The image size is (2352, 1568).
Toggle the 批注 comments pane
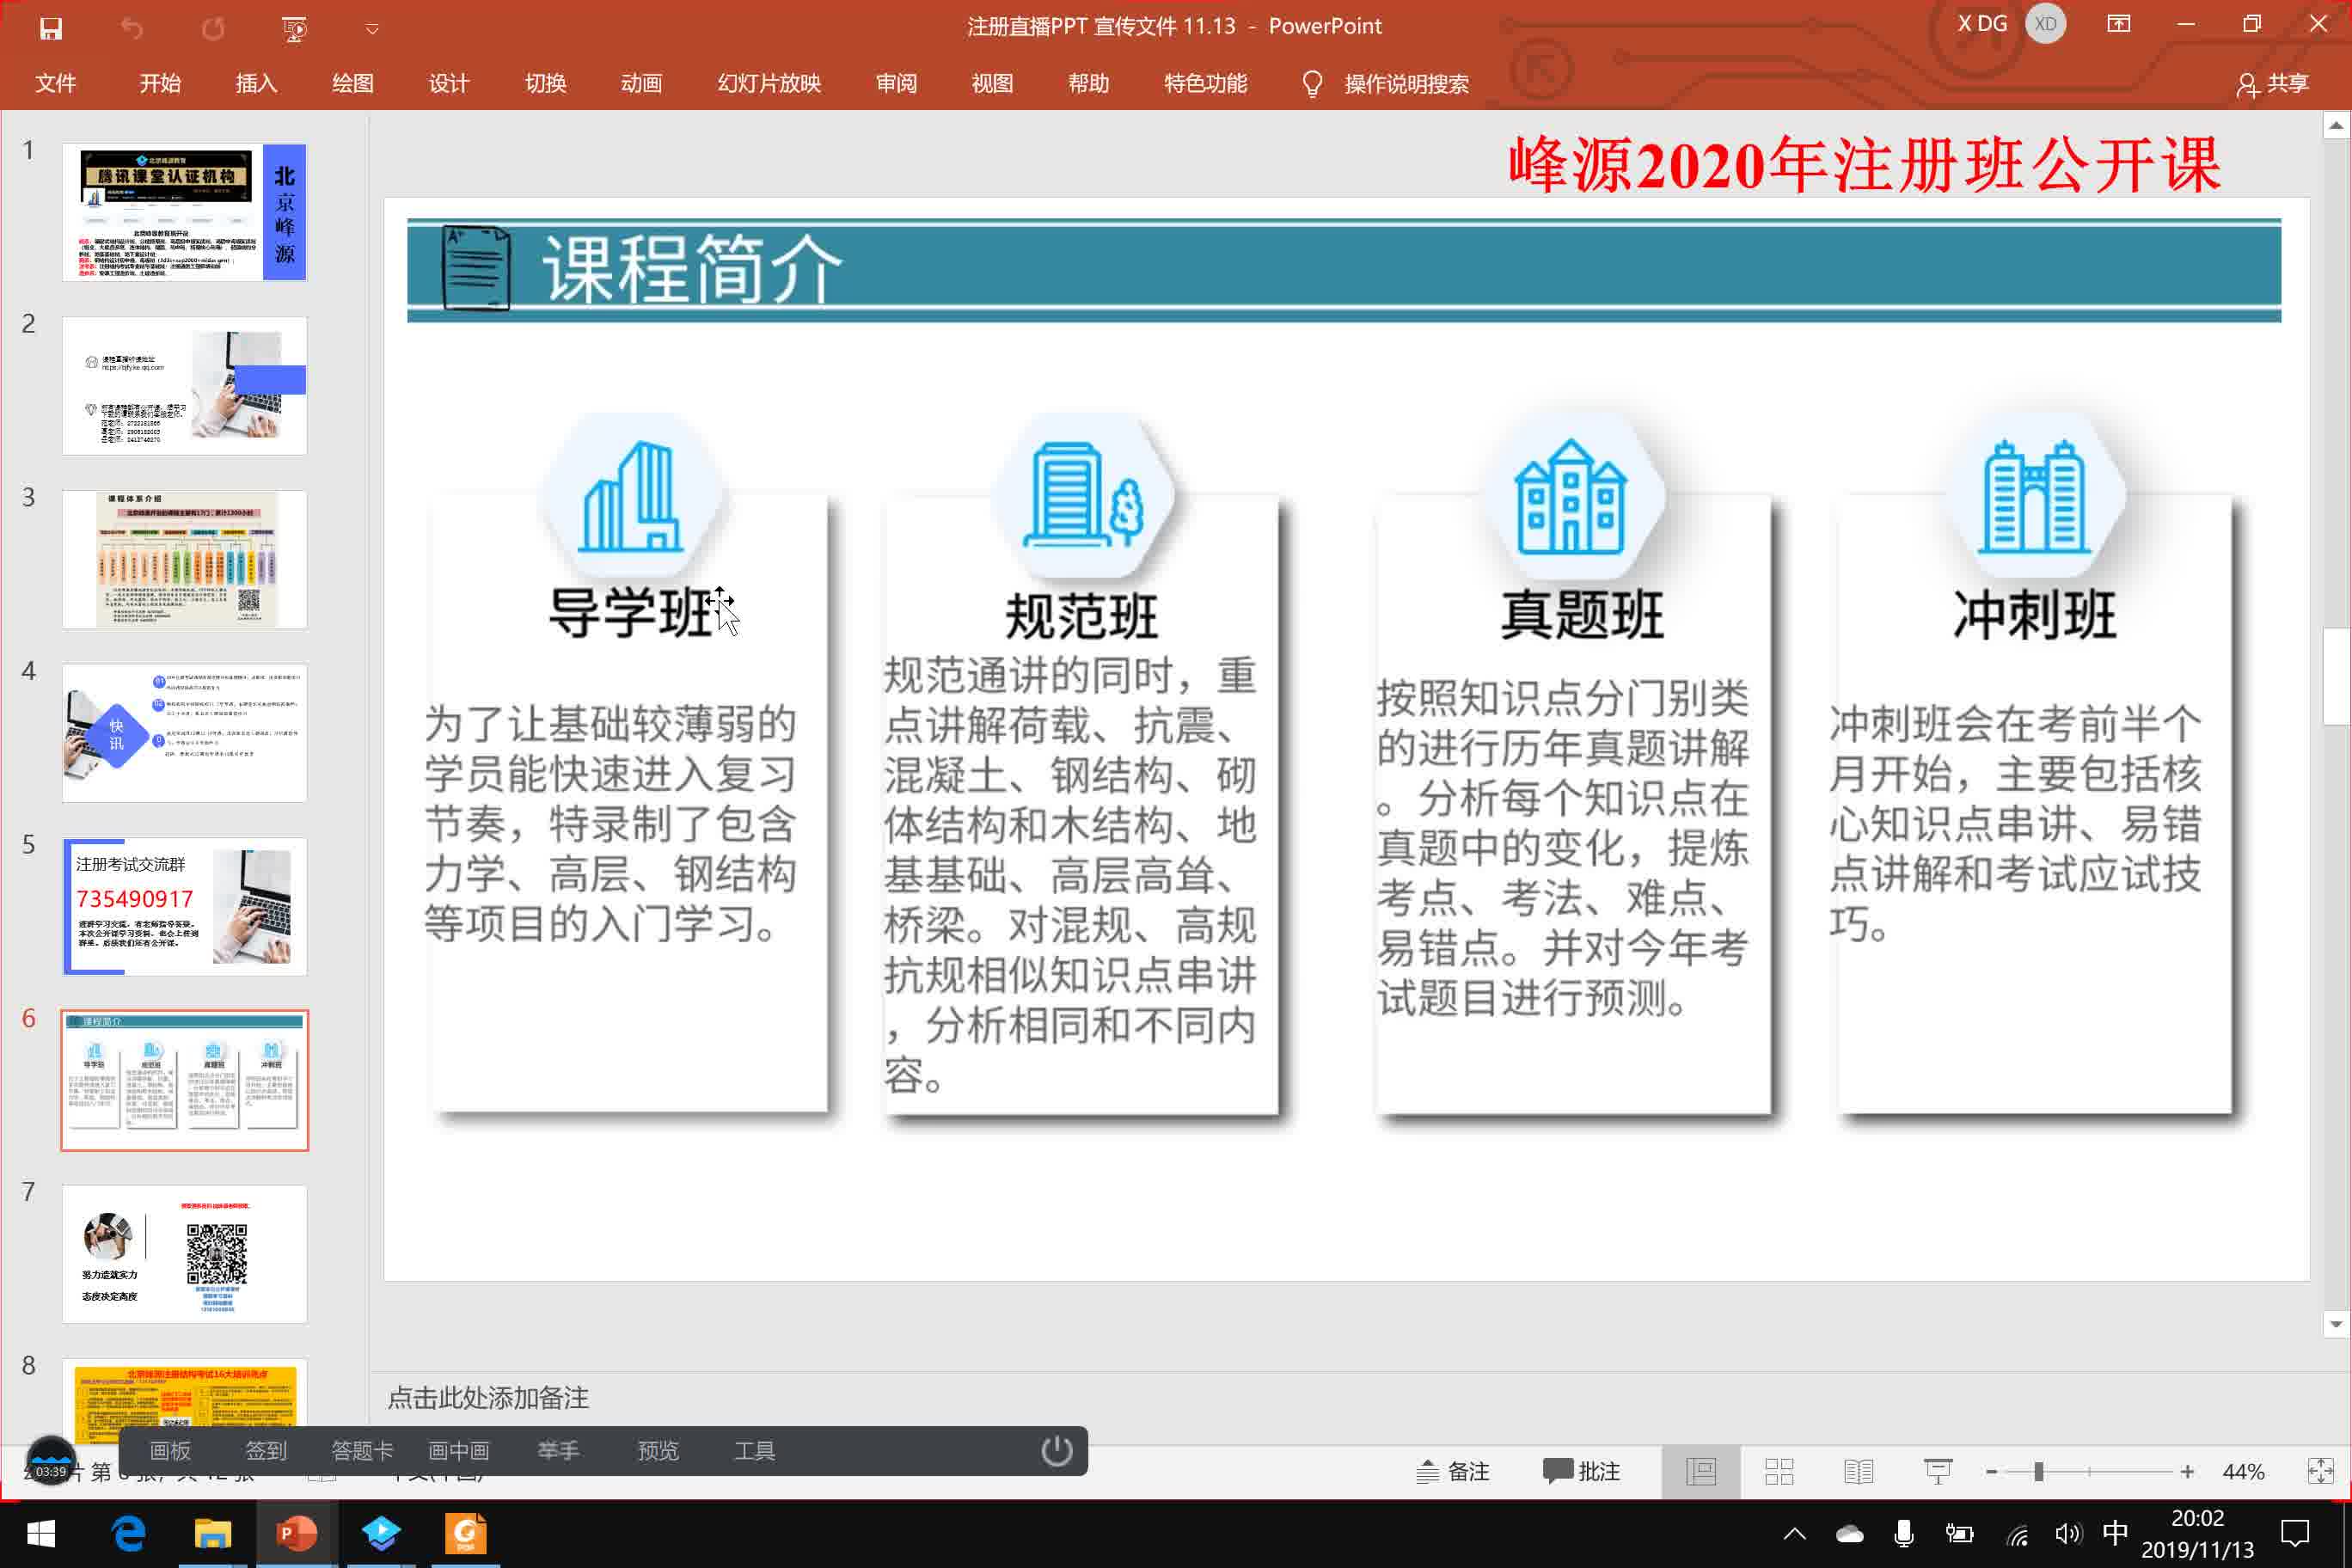(x=1582, y=1471)
